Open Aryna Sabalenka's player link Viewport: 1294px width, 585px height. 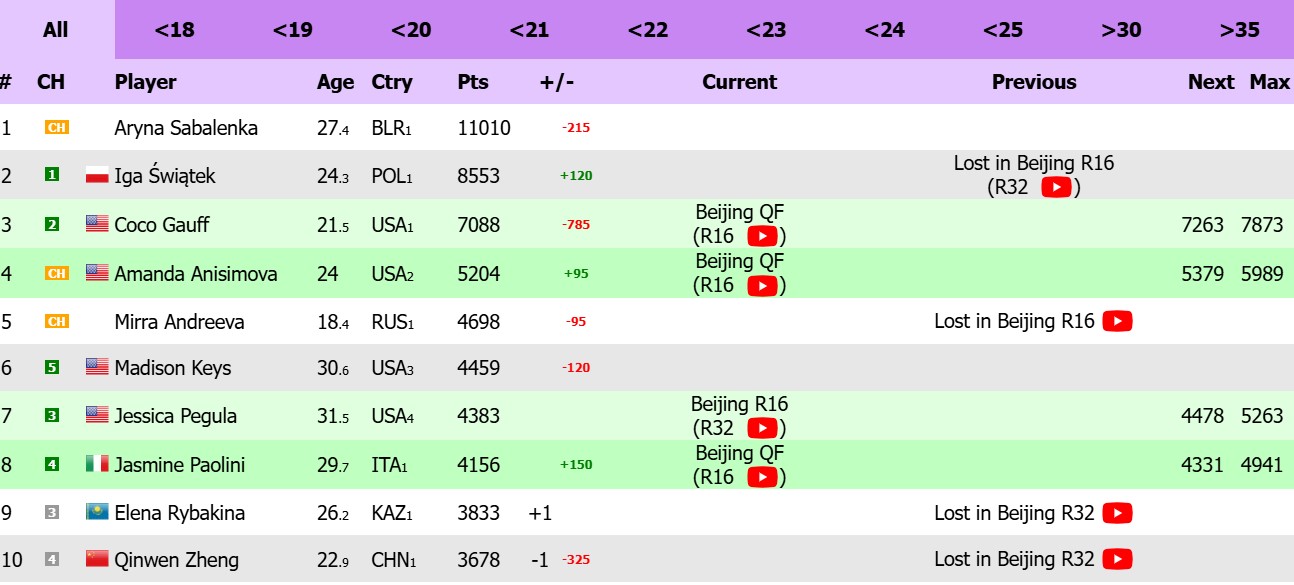click(186, 128)
